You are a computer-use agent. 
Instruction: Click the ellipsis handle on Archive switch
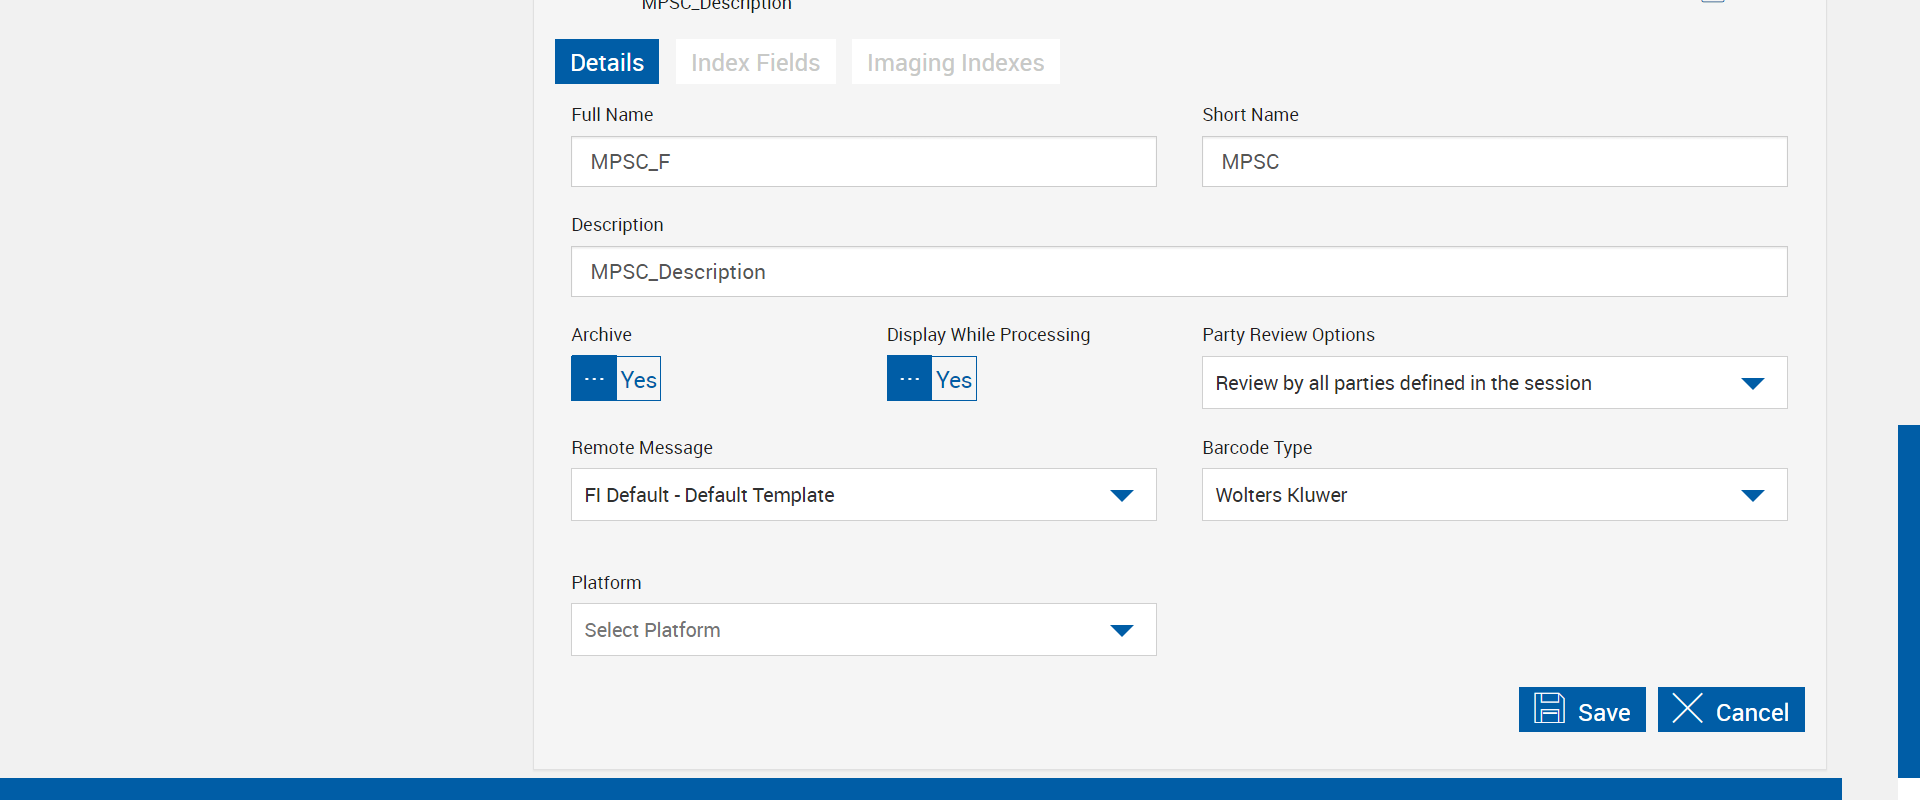pyautogui.click(x=594, y=379)
